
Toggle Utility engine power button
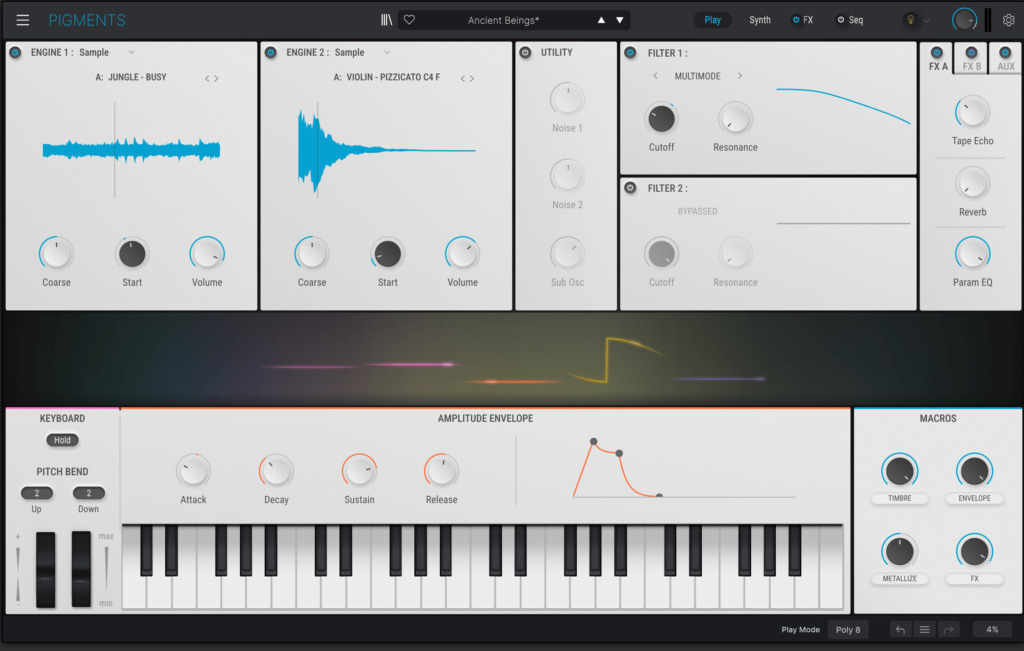(x=525, y=52)
